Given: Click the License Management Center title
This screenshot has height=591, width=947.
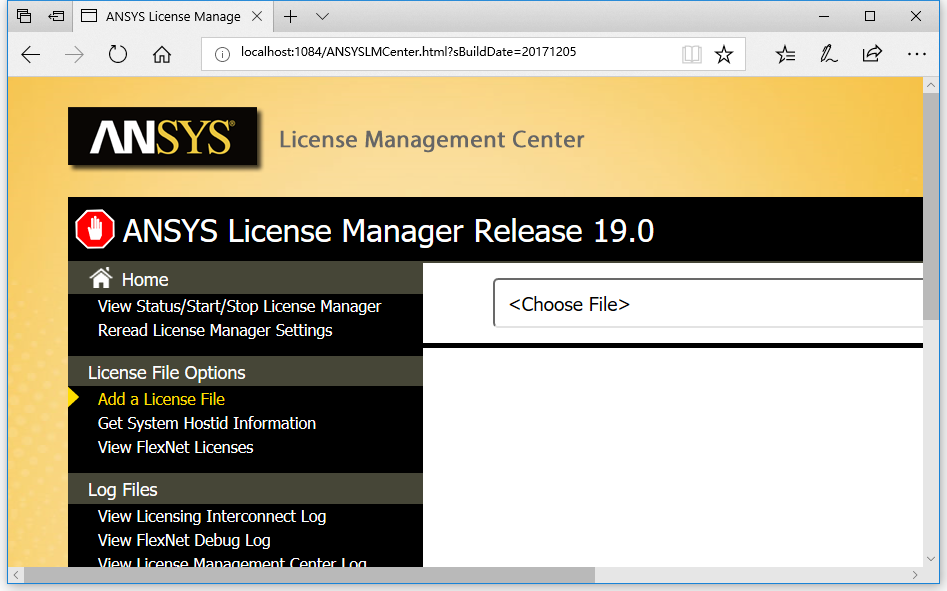Looking at the screenshot, I should tap(431, 139).
